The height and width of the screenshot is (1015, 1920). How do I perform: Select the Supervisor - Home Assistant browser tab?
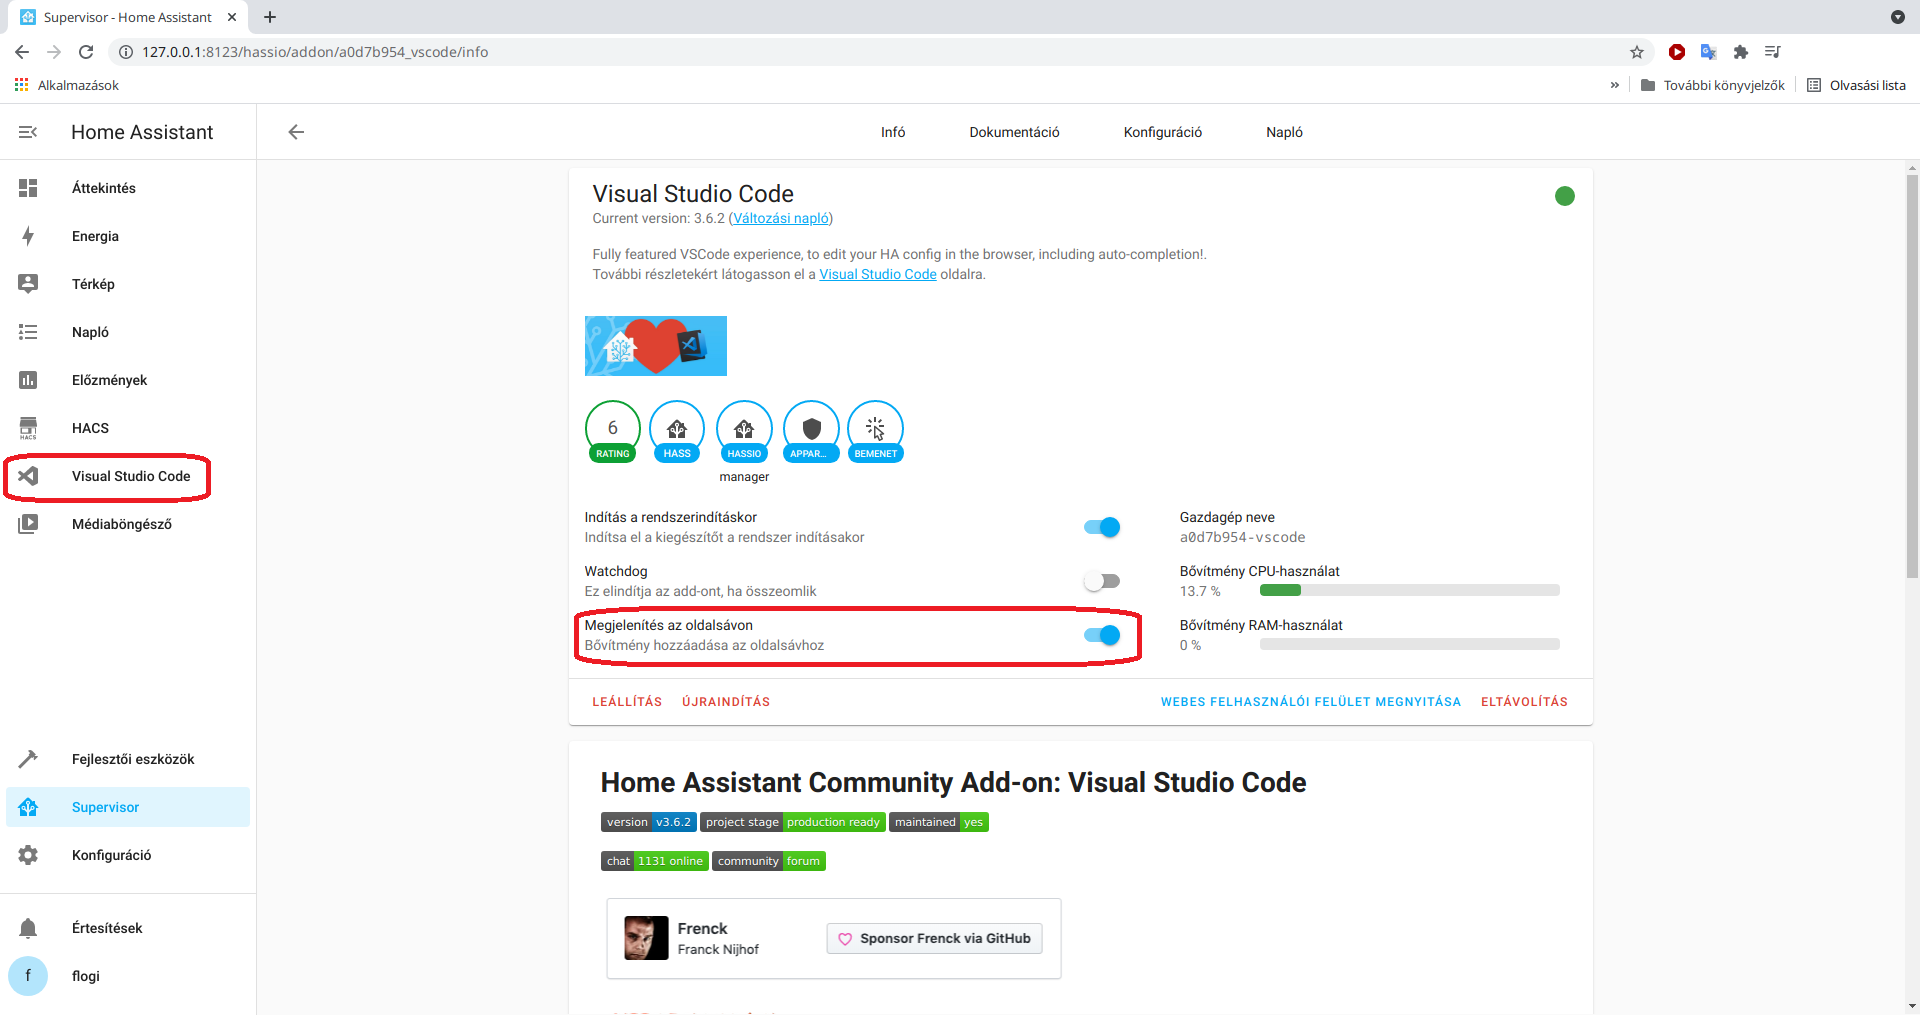point(127,17)
